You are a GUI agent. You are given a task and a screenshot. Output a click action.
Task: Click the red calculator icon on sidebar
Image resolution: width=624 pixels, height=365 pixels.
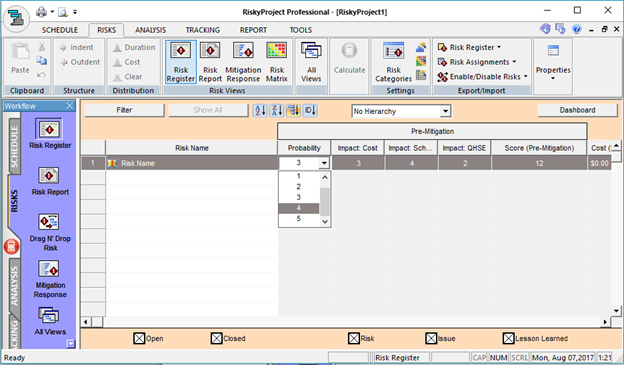[12, 247]
